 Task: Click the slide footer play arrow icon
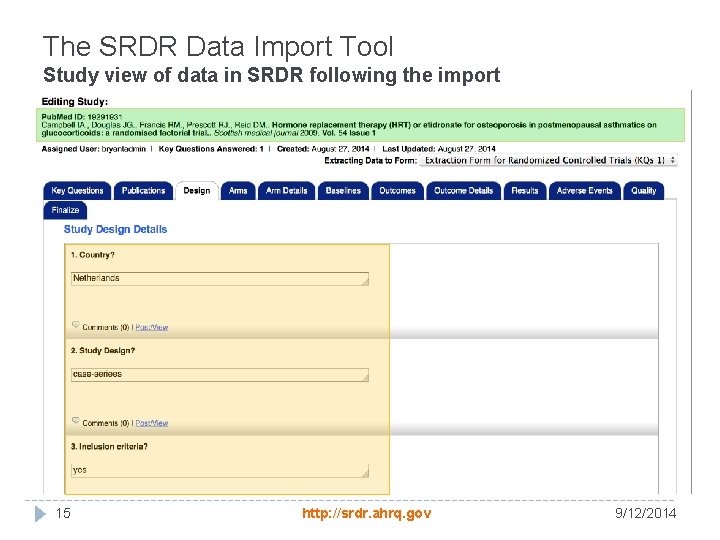coord(40,513)
